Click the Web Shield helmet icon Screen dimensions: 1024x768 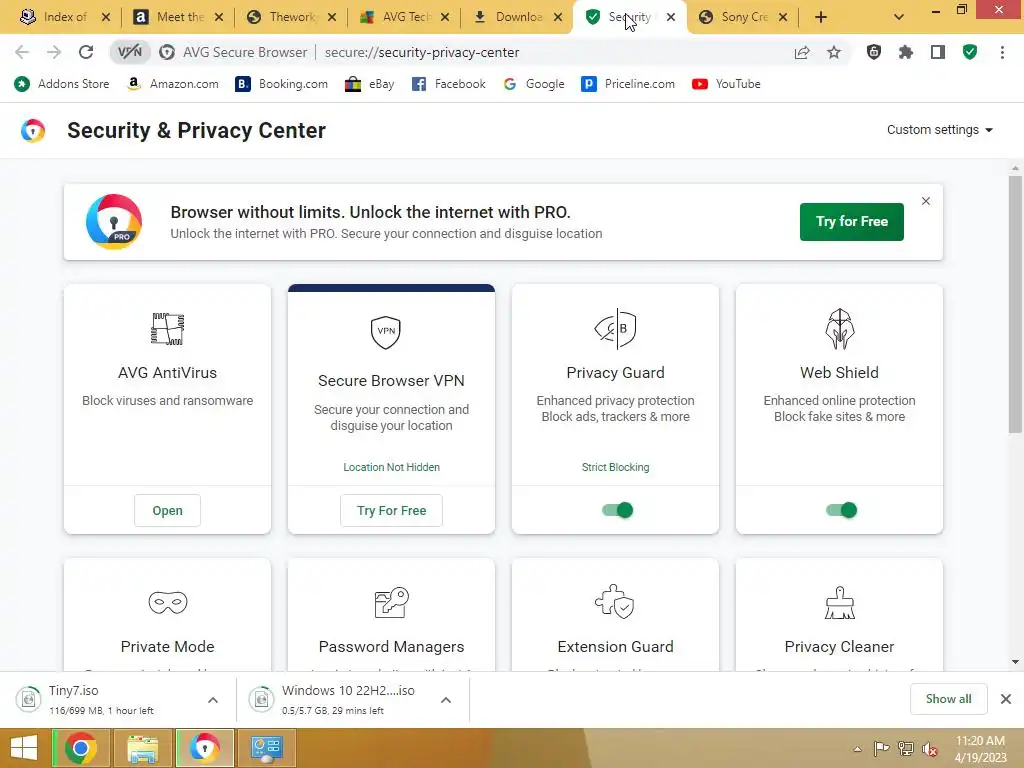839,328
